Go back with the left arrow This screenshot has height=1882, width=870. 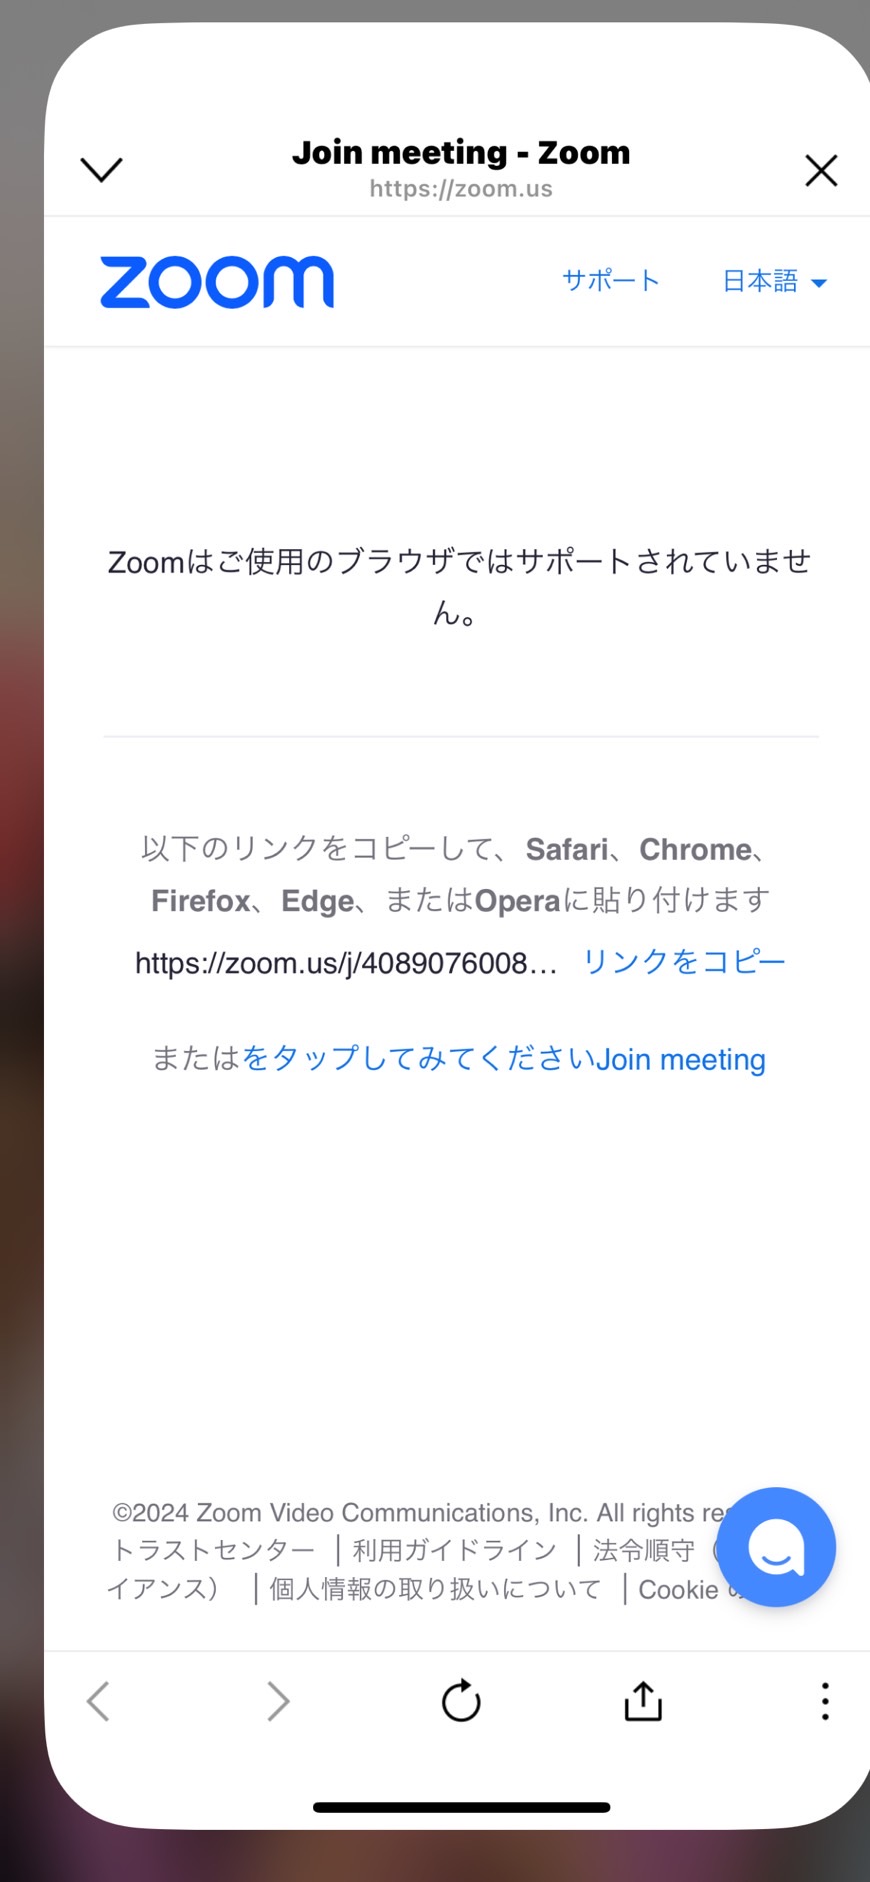point(98,1701)
